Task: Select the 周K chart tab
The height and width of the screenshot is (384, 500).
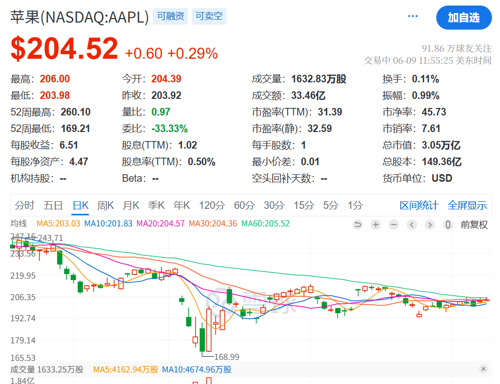Action: (x=105, y=205)
